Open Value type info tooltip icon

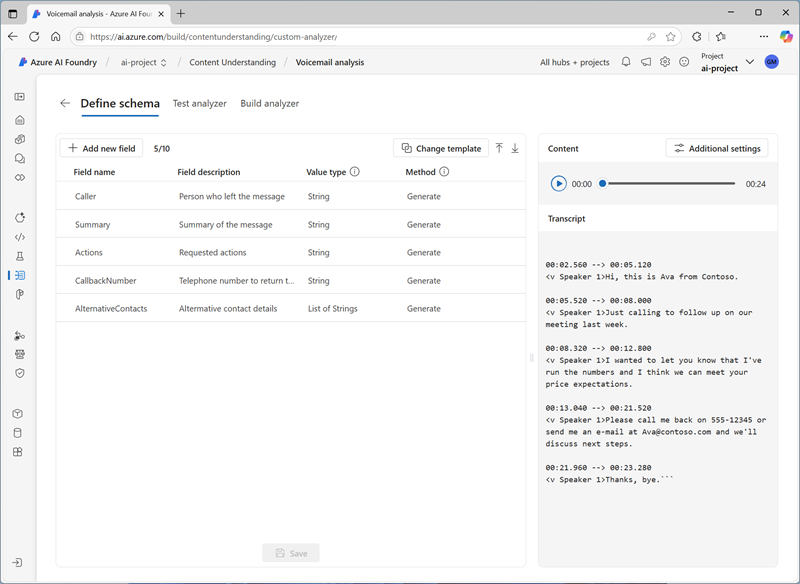(x=355, y=172)
